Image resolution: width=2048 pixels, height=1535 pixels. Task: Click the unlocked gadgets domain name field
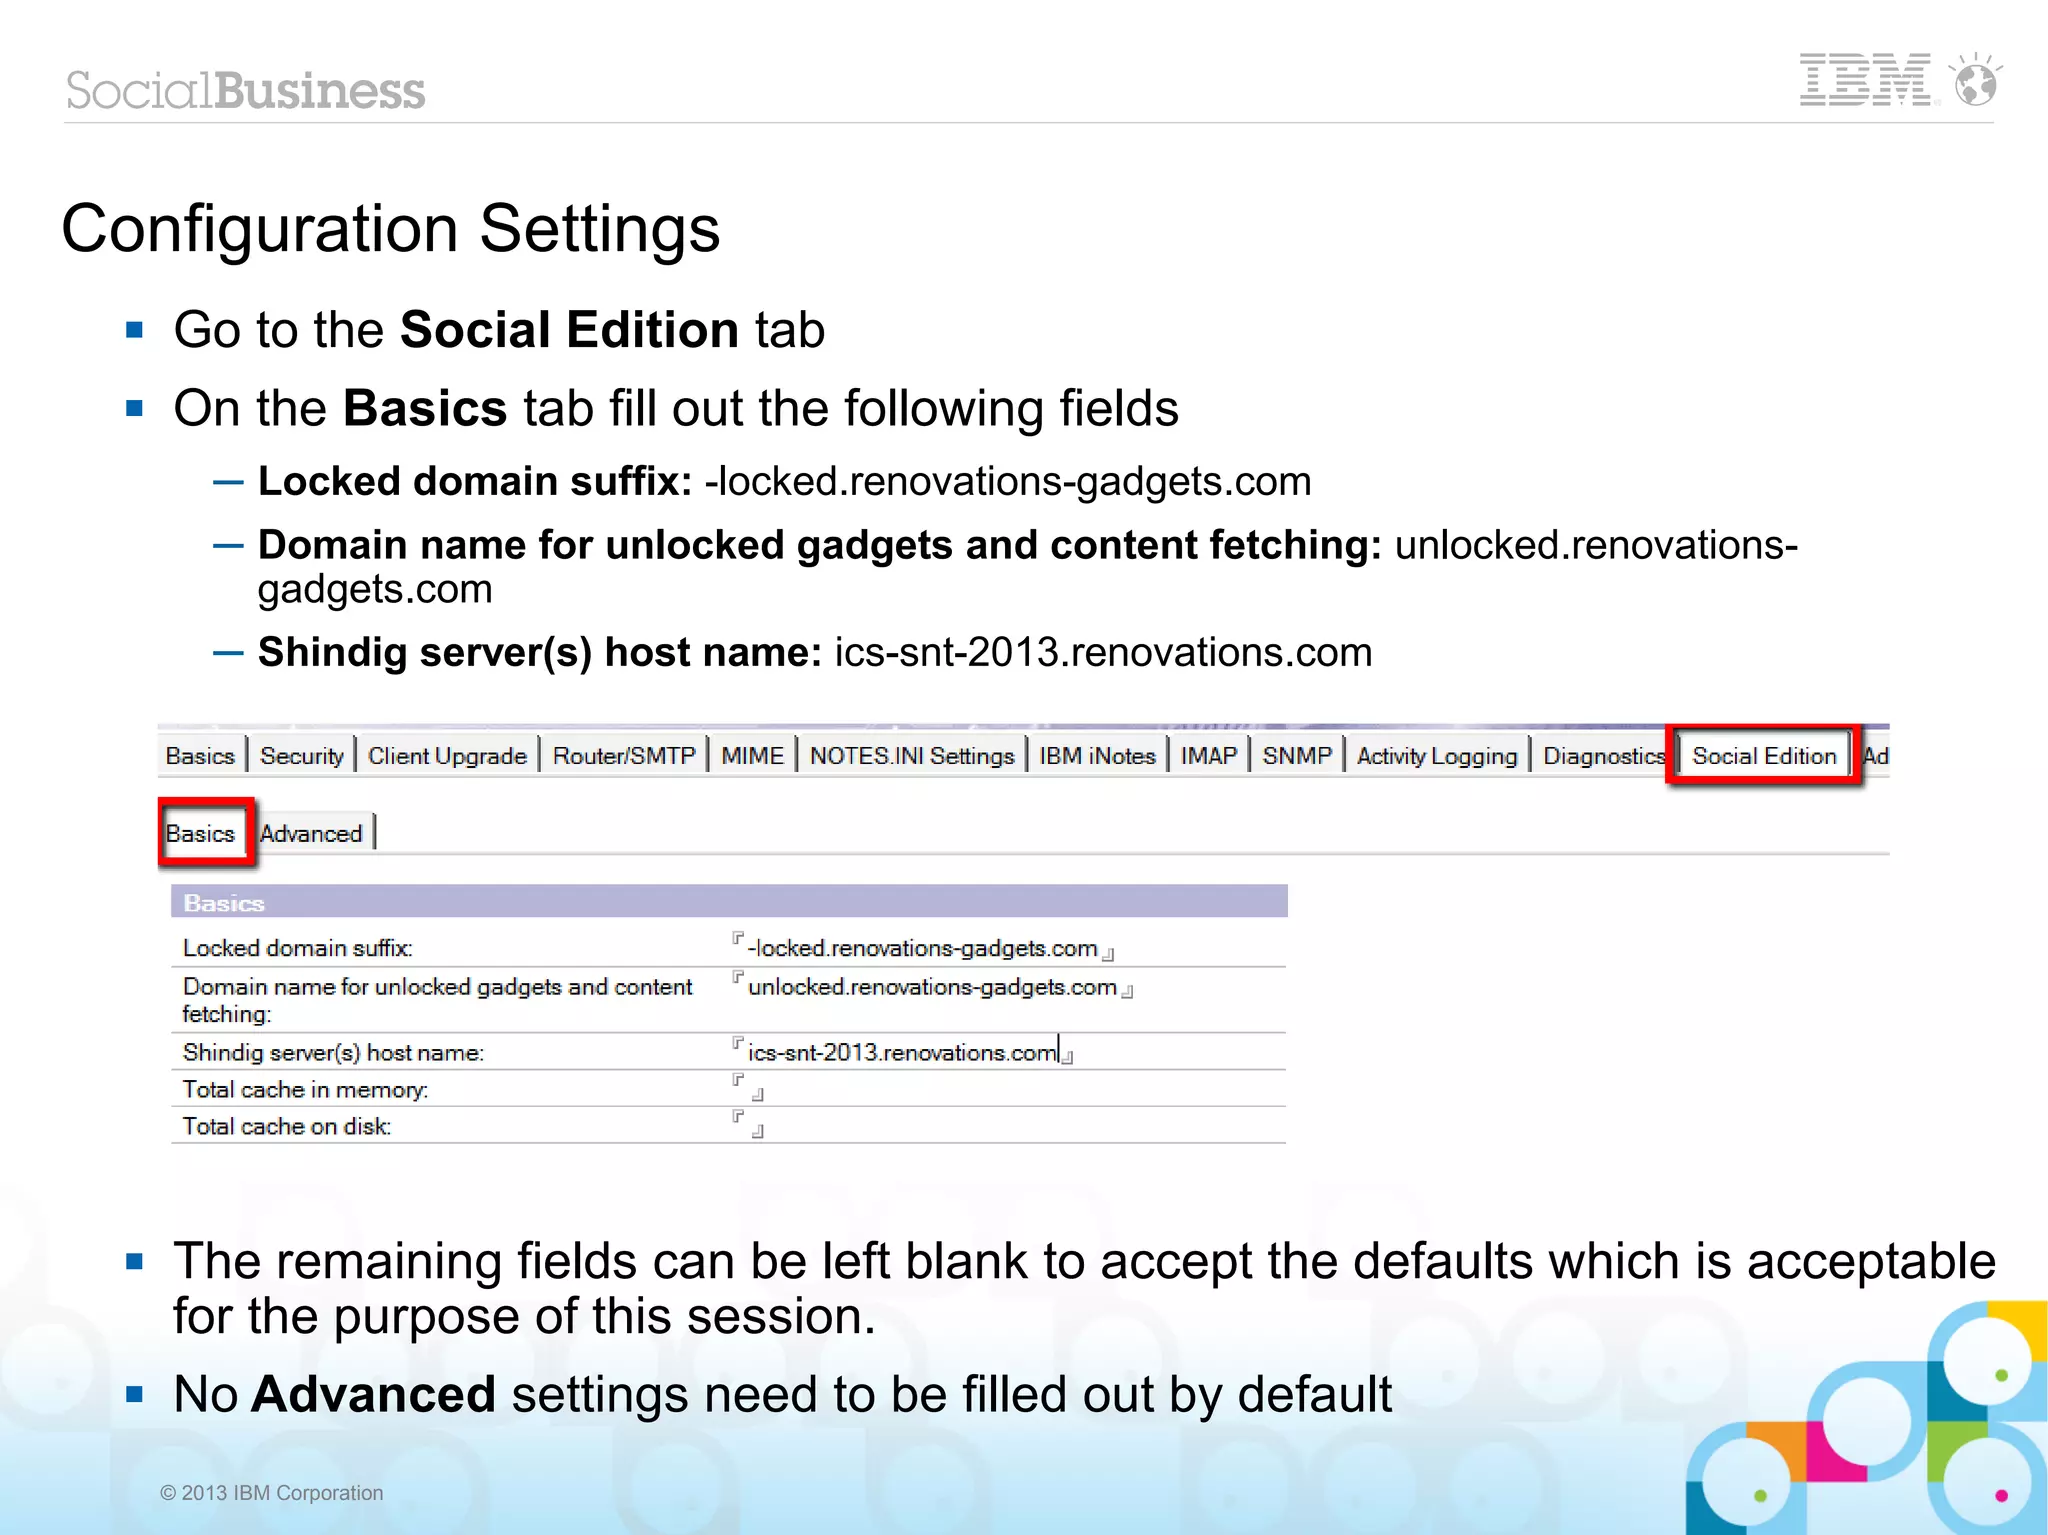(x=932, y=987)
